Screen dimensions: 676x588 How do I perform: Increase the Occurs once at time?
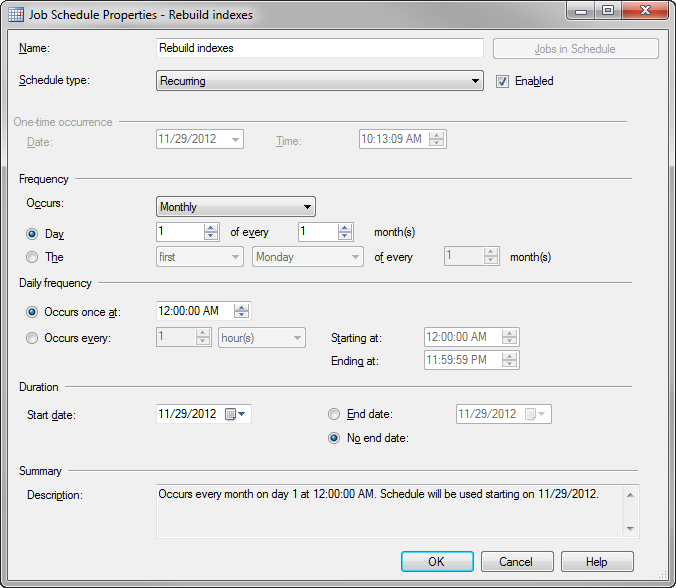coord(241,307)
